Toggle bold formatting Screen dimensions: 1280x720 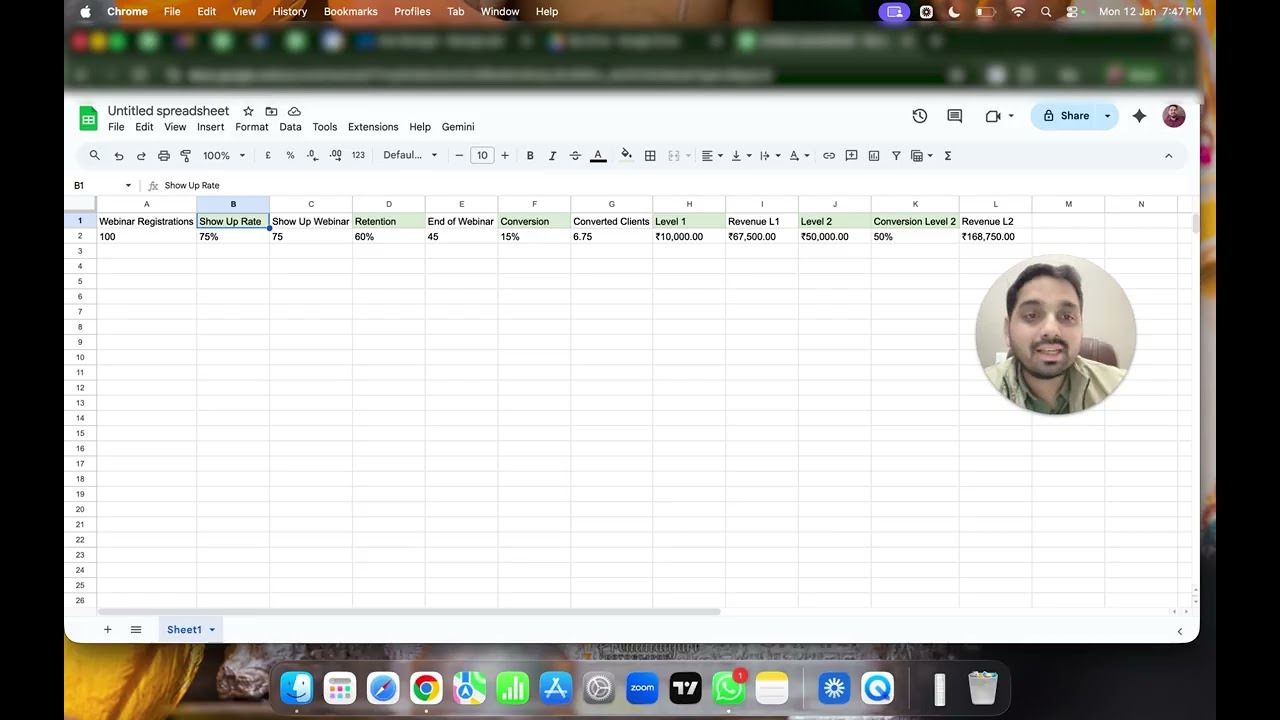530,156
